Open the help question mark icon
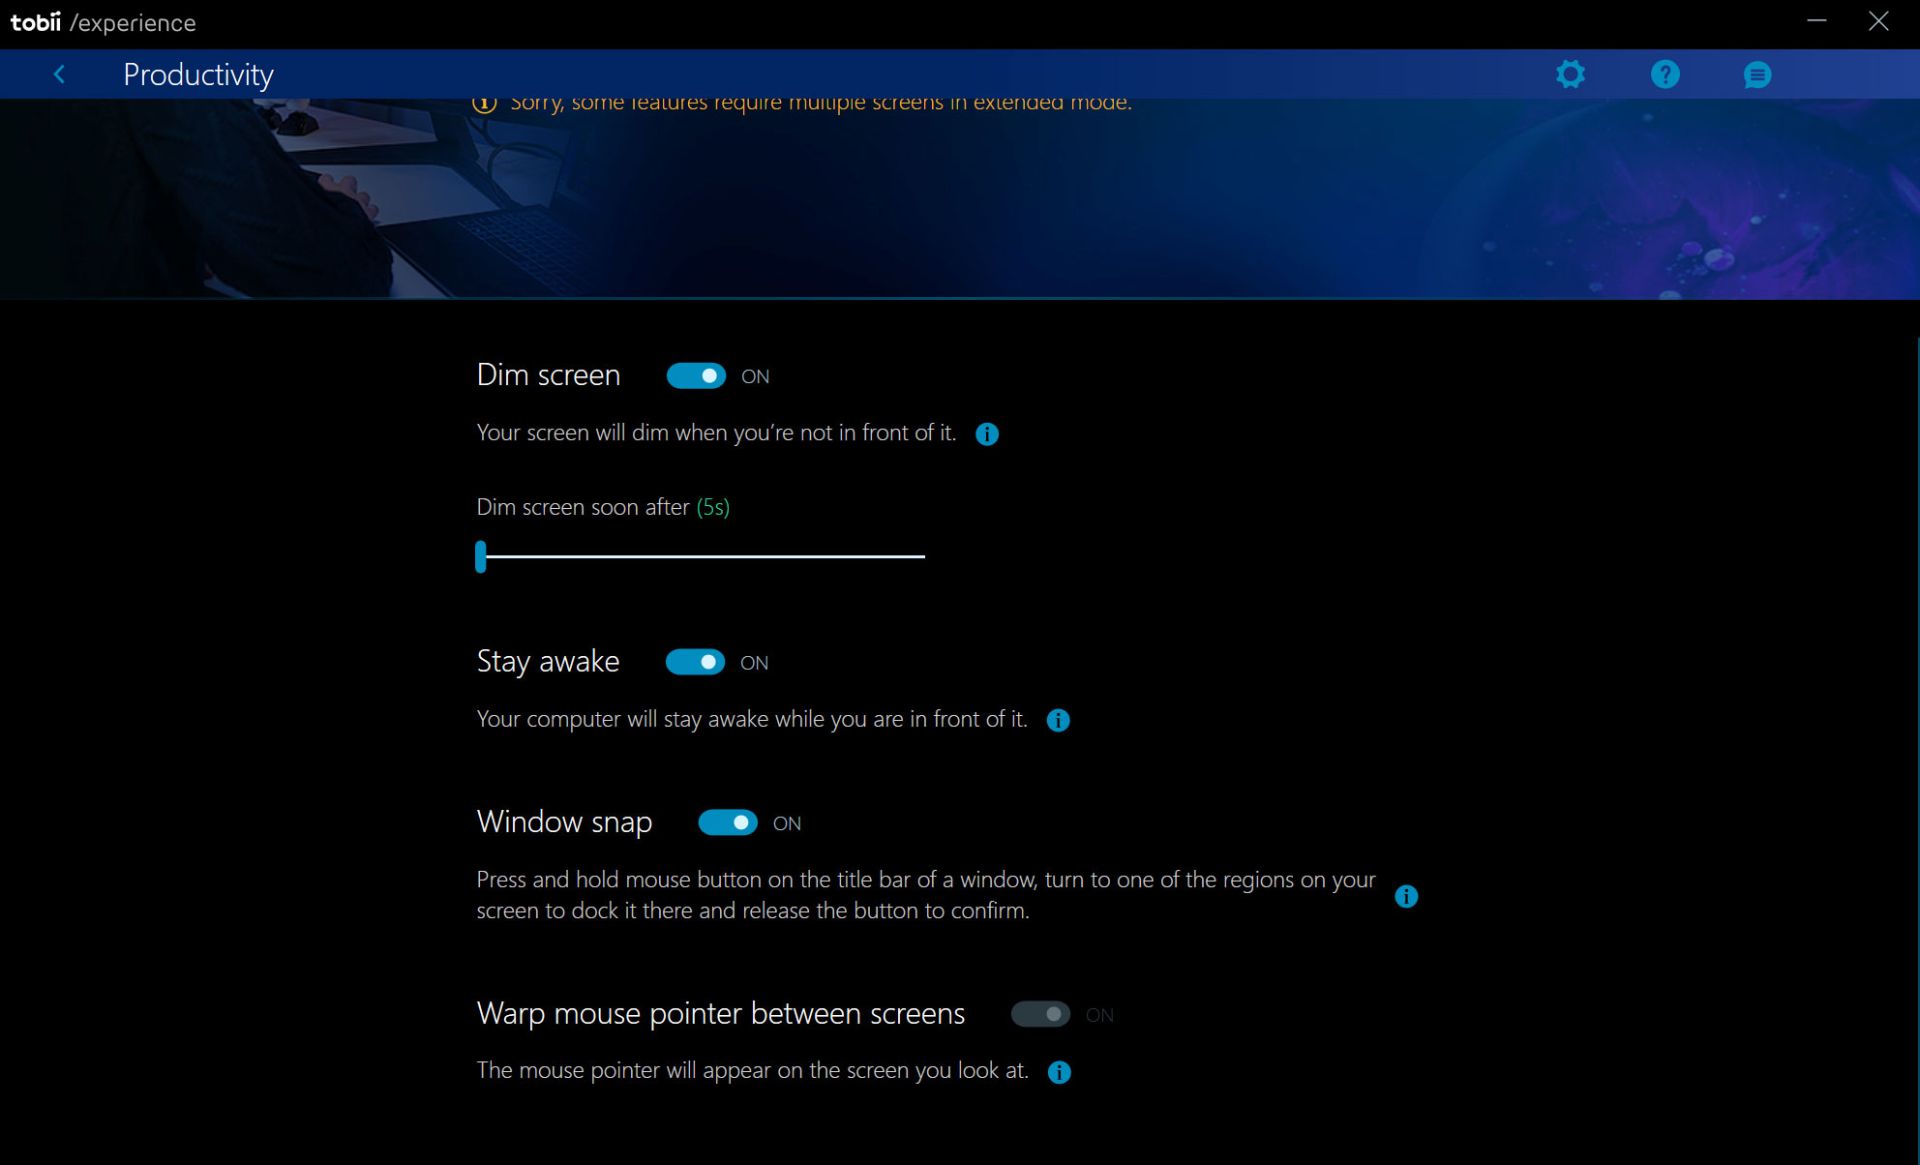Screen dimensions: 1920x1165 coord(1664,74)
